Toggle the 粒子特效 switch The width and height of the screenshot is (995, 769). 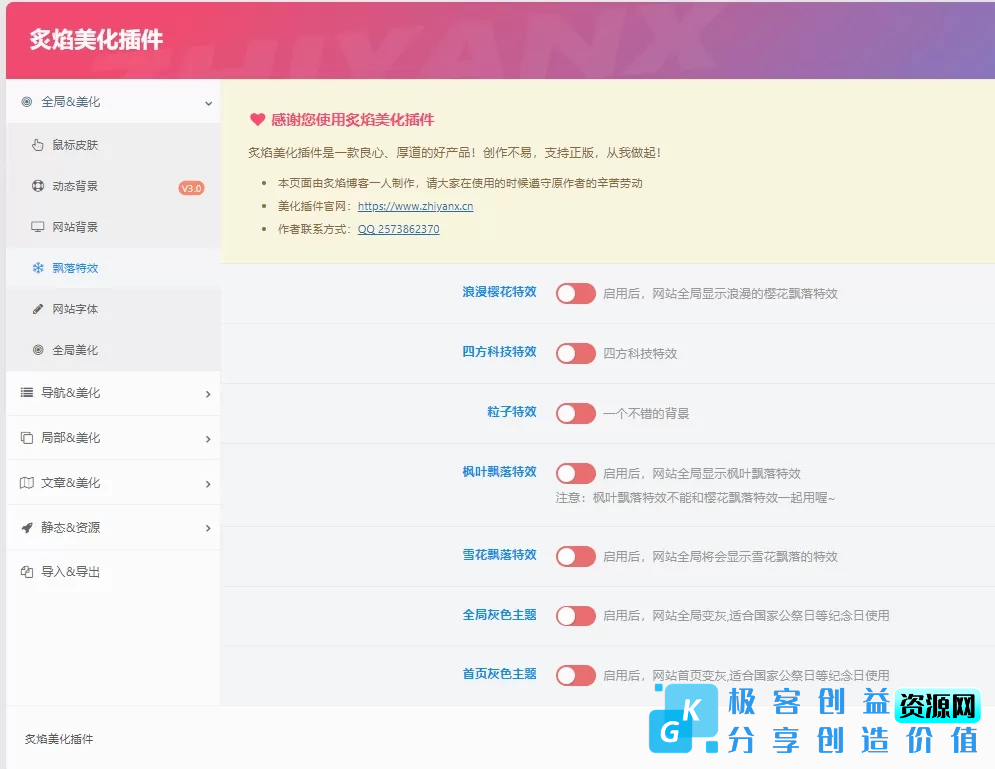coord(575,413)
